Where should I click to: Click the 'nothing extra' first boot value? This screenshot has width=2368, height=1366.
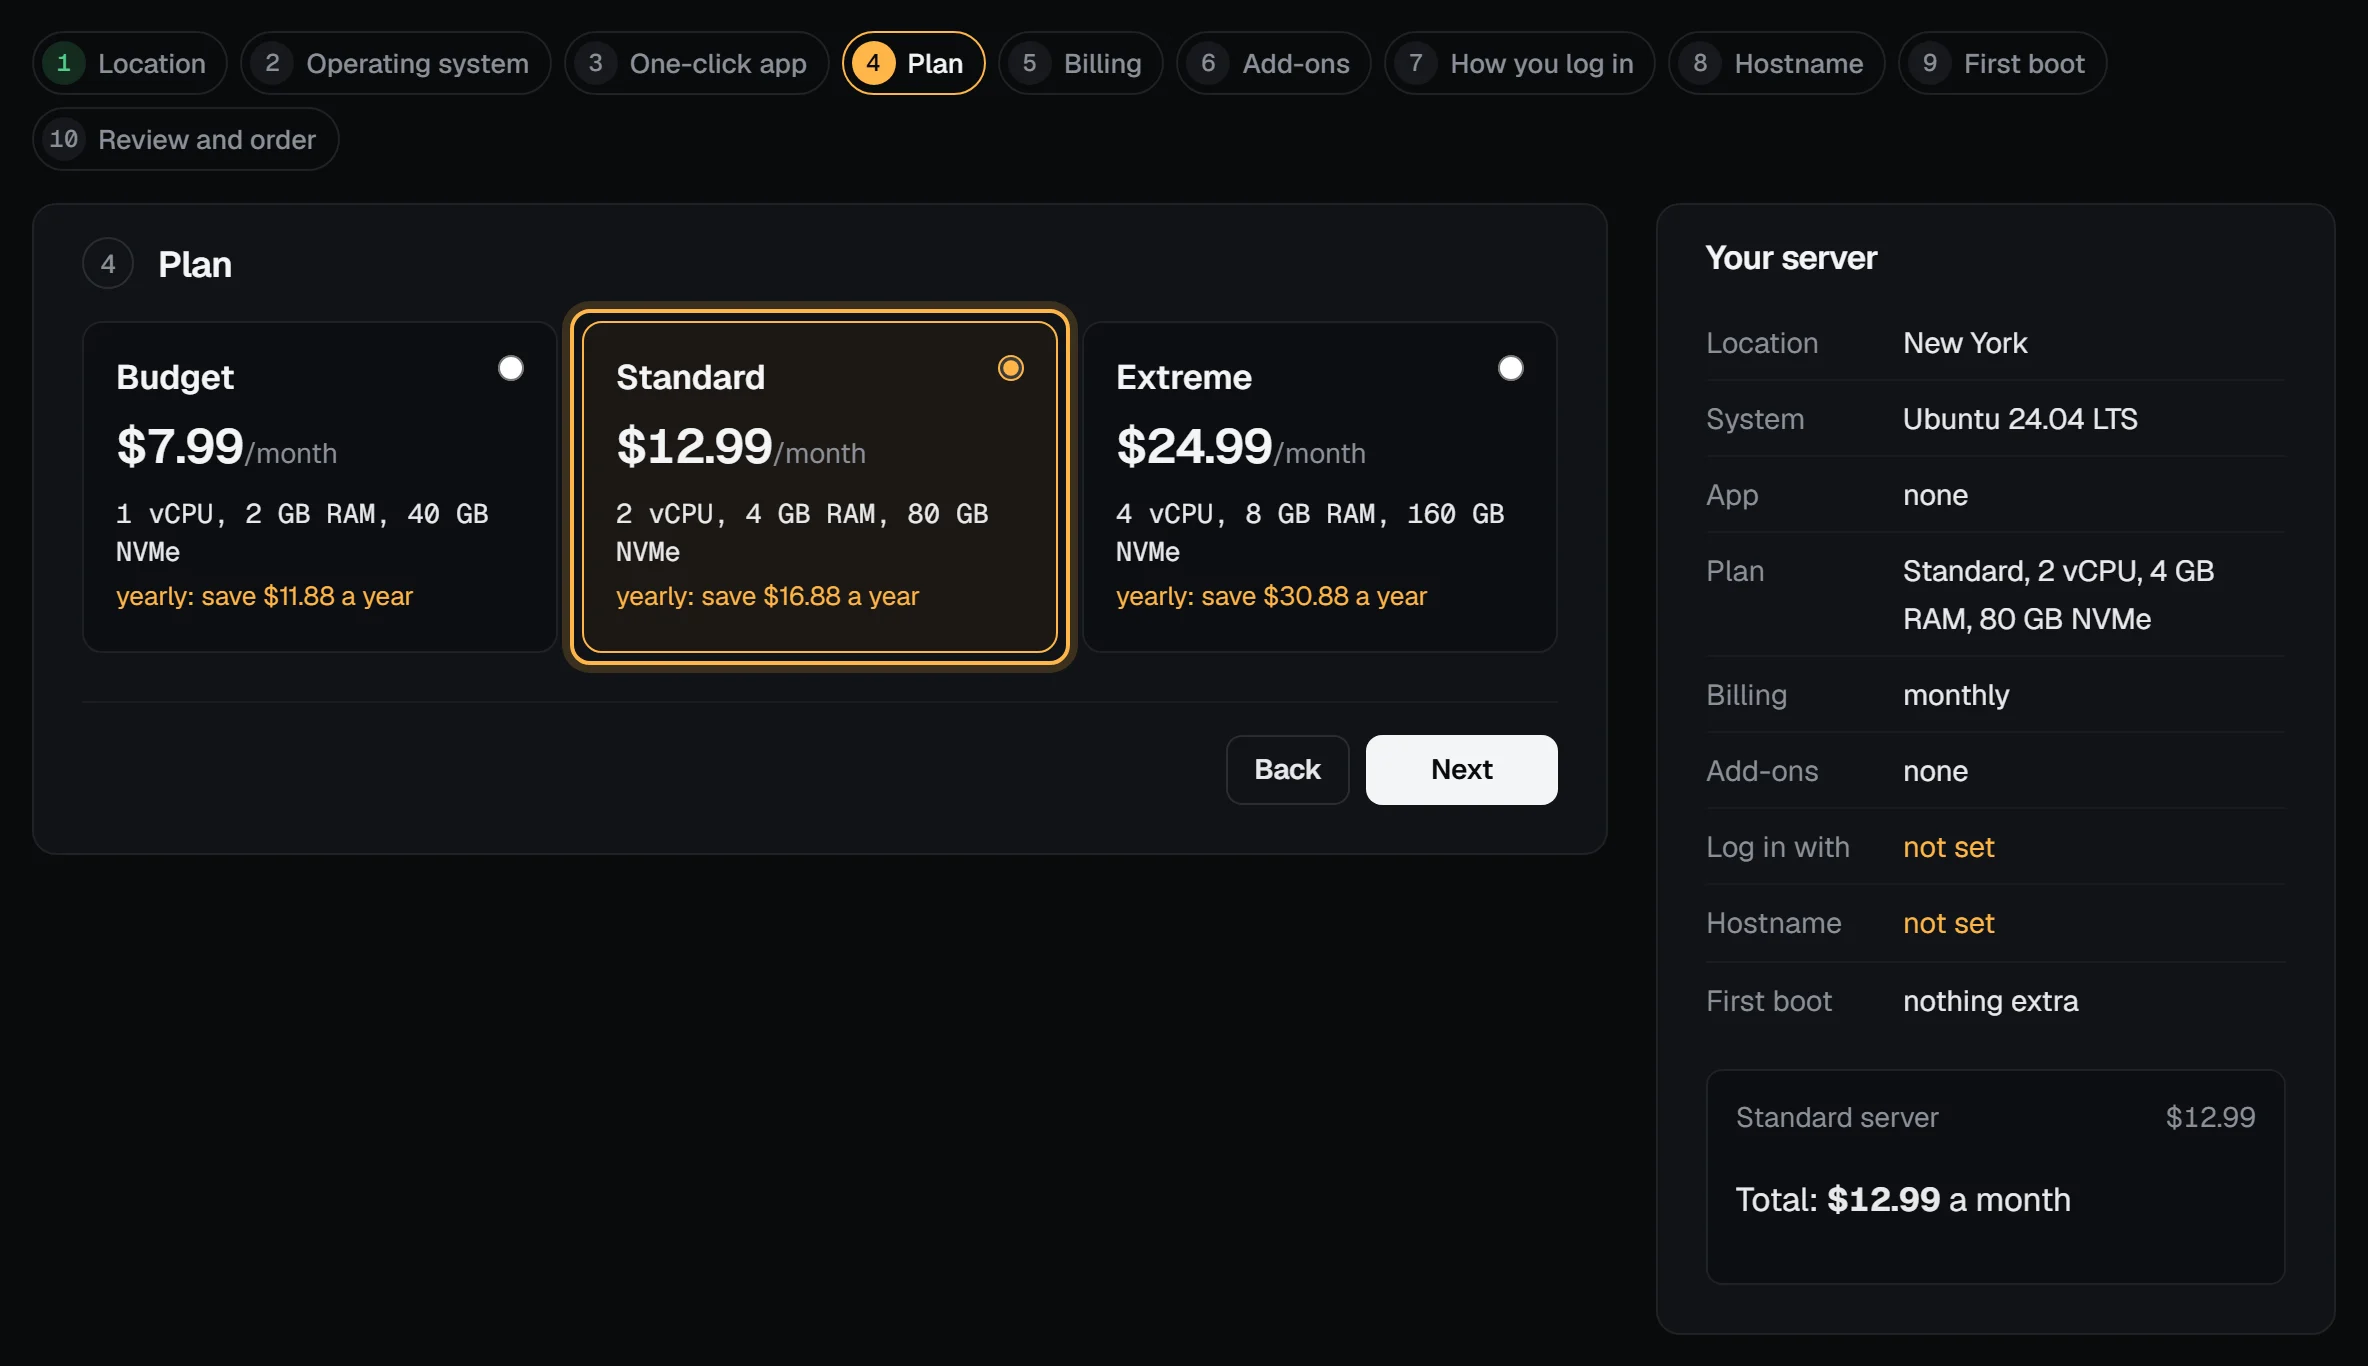pyautogui.click(x=1990, y=1001)
